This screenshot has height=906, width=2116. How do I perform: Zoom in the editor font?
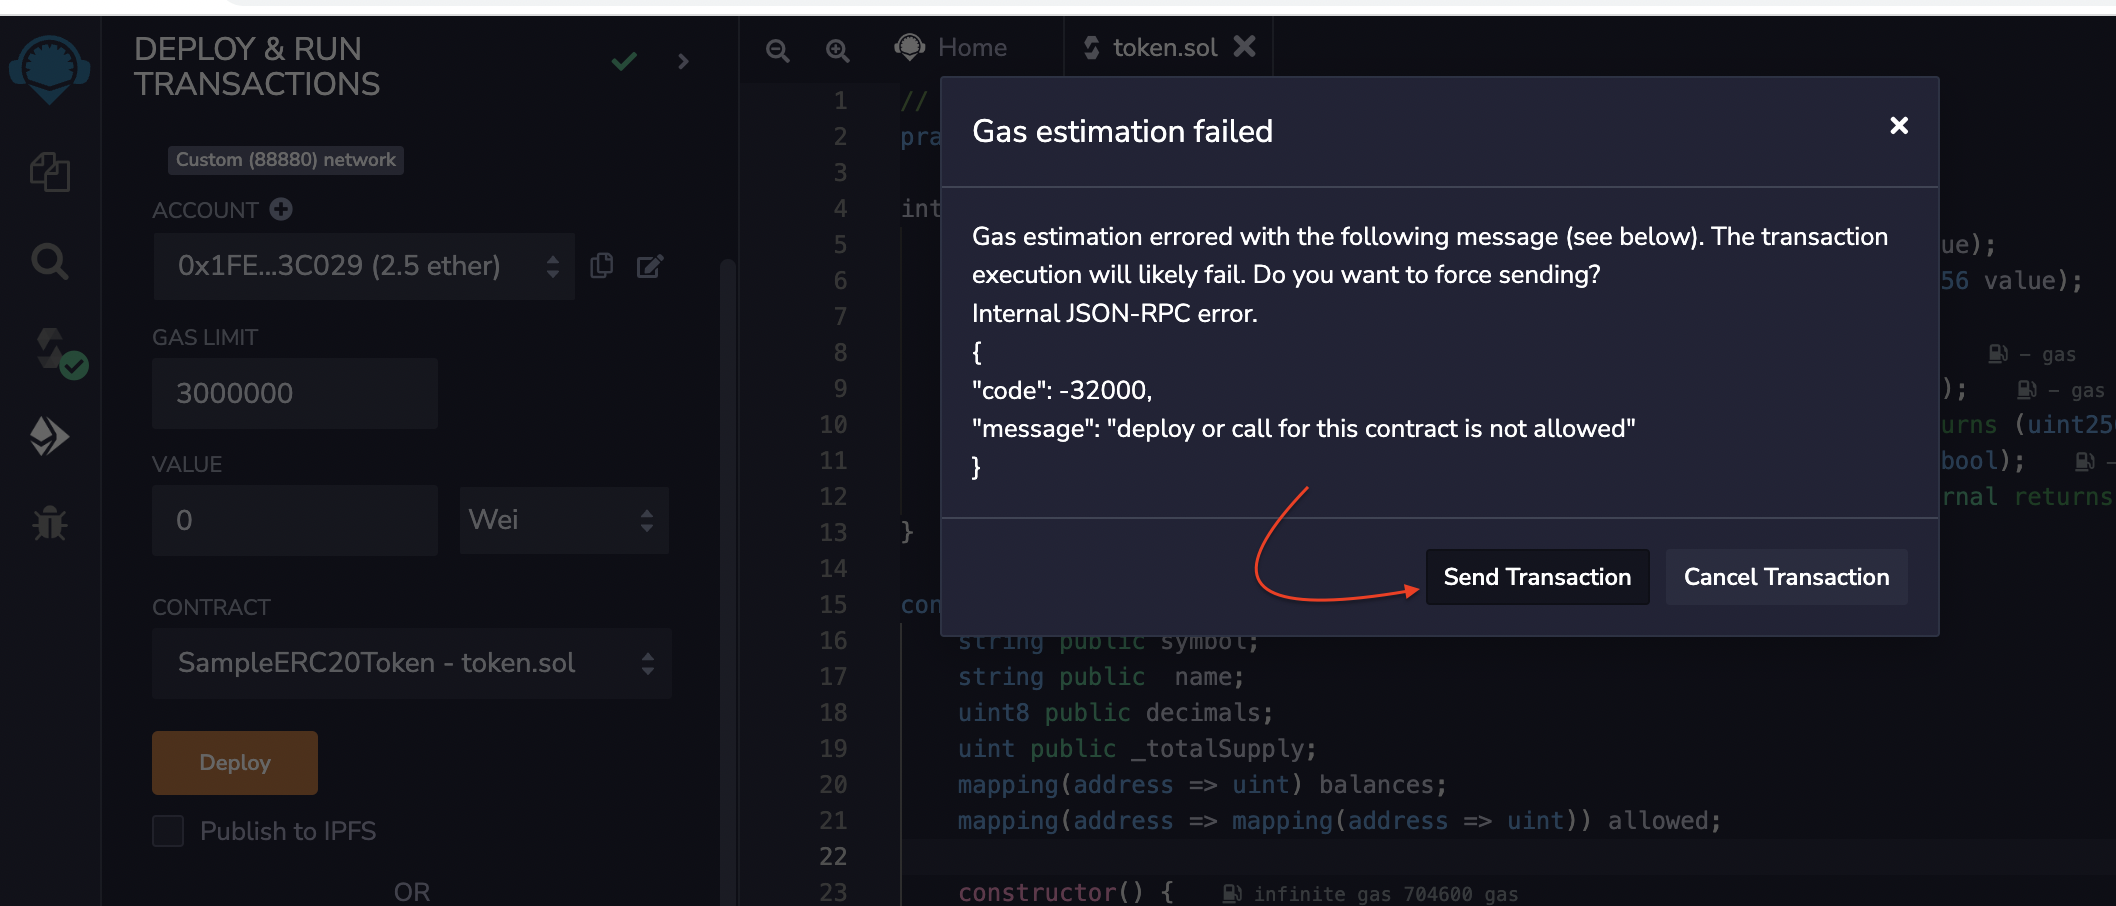pos(837,49)
